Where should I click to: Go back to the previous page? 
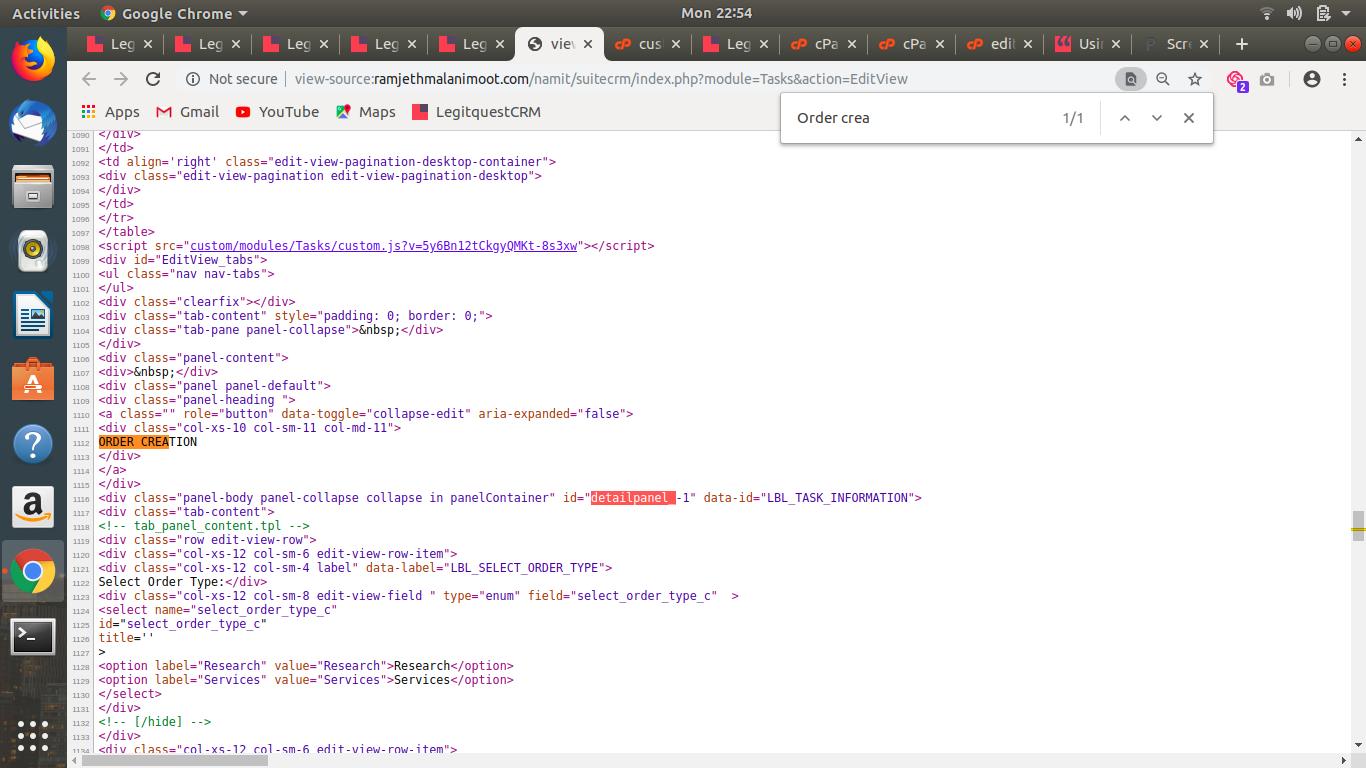pyautogui.click(x=89, y=79)
